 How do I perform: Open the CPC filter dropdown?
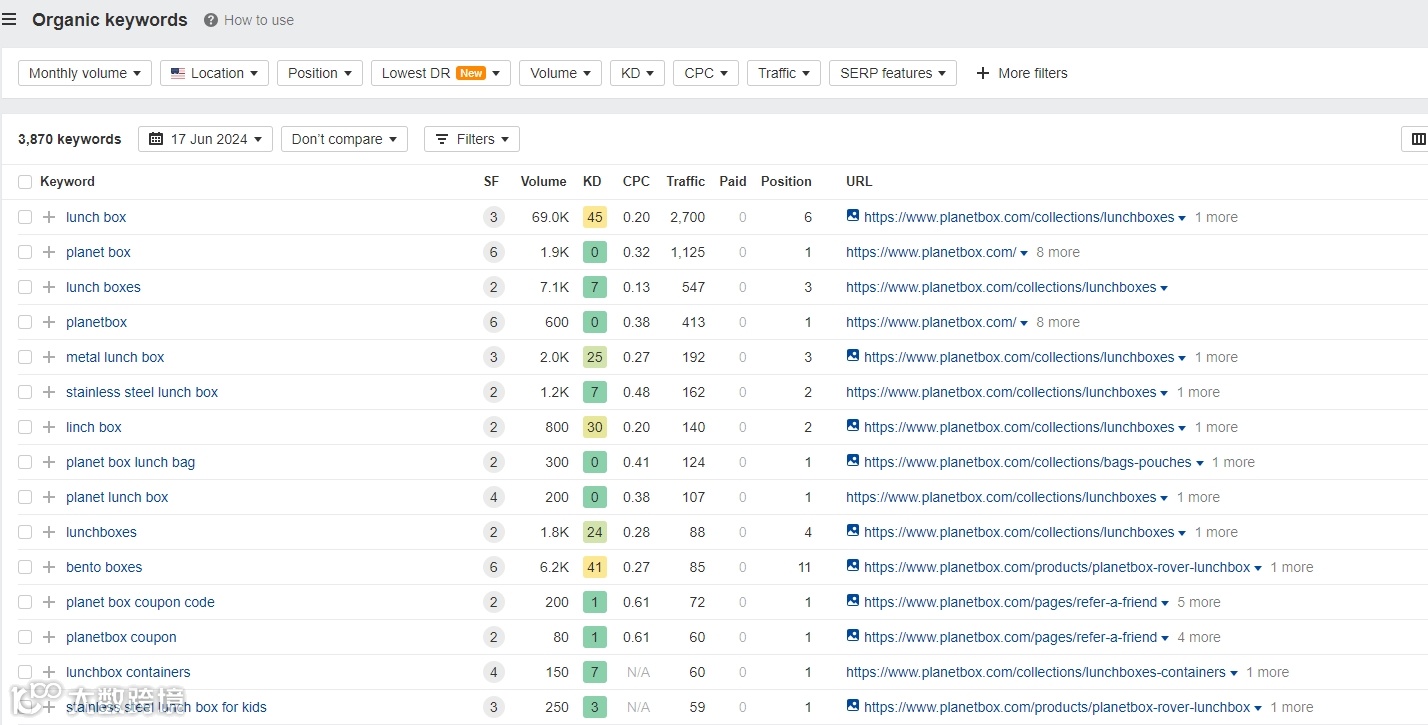pyautogui.click(x=706, y=73)
